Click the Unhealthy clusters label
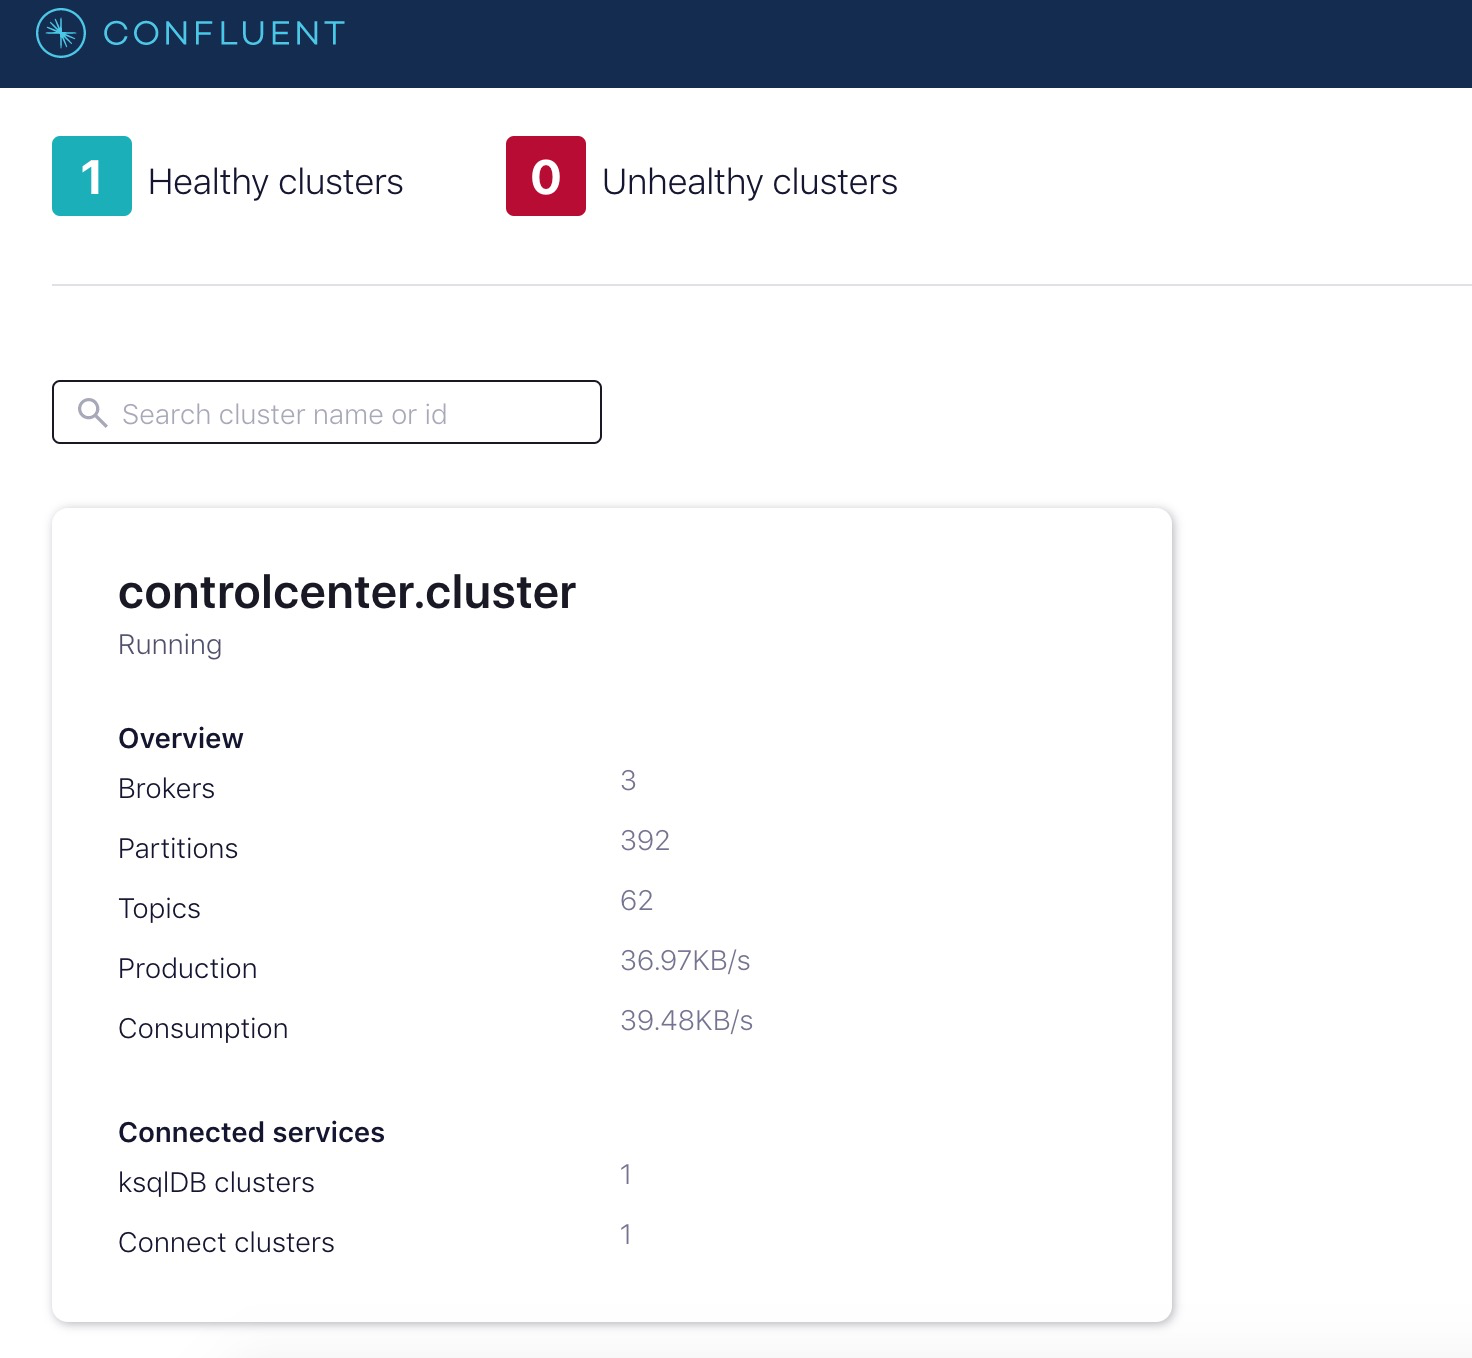The height and width of the screenshot is (1358, 1472). coord(750,182)
